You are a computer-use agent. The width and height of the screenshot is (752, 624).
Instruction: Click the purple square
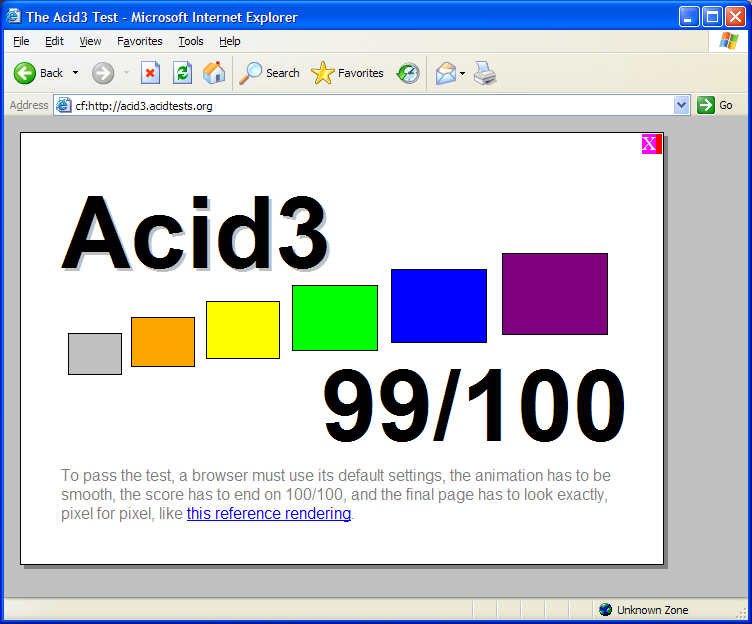(555, 294)
